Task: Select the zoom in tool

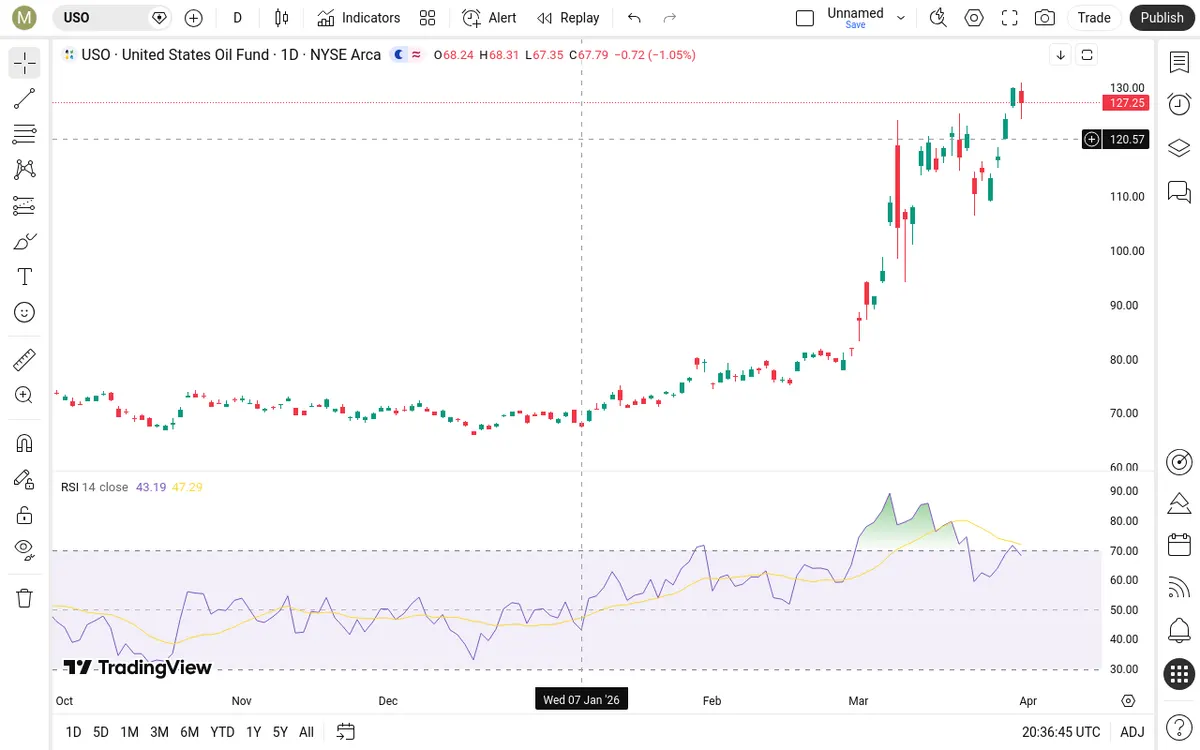Action: coord(25,395)
